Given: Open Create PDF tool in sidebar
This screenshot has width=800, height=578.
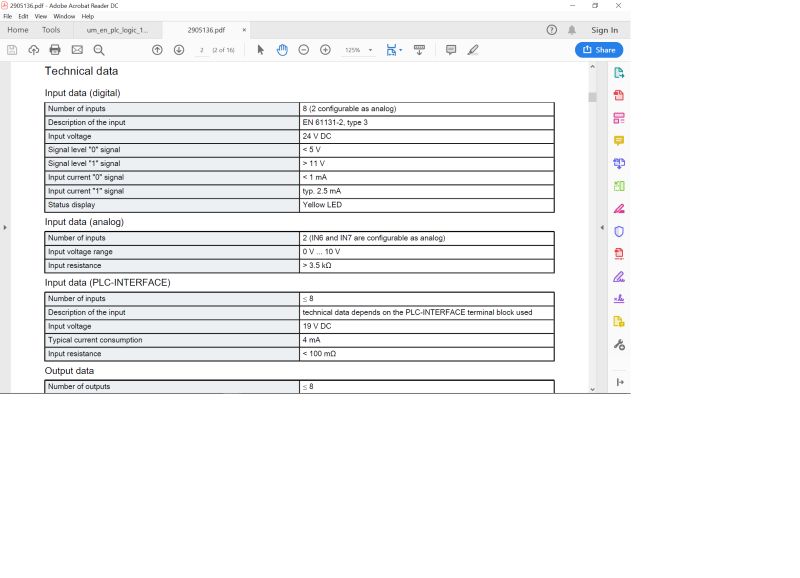Looking at the screenshot, I should 619,95.
